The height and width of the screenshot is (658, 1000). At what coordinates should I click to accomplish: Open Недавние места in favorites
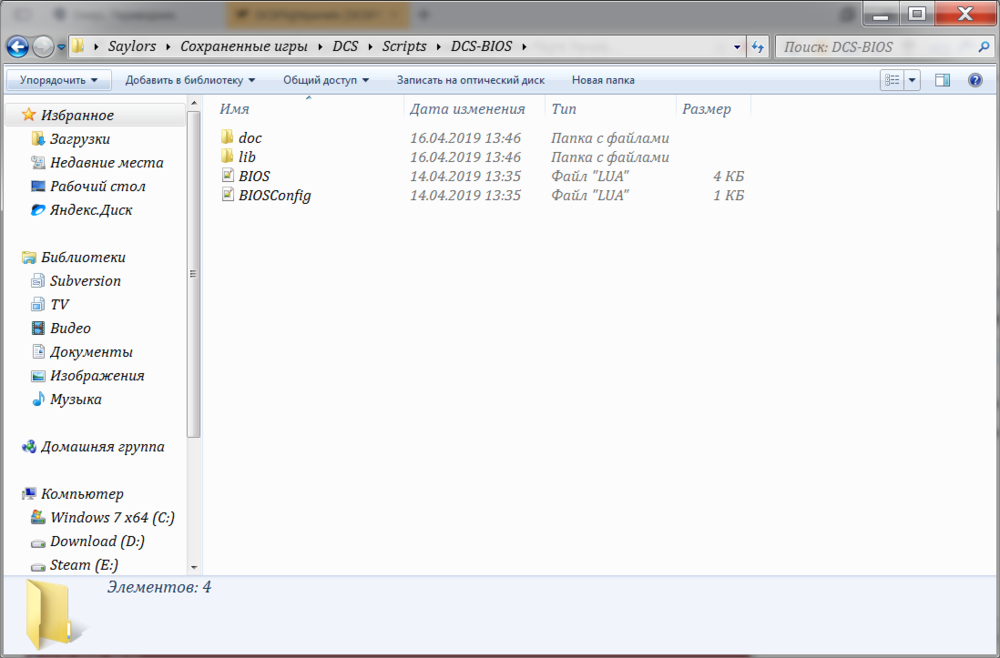[x=107, y=163]
